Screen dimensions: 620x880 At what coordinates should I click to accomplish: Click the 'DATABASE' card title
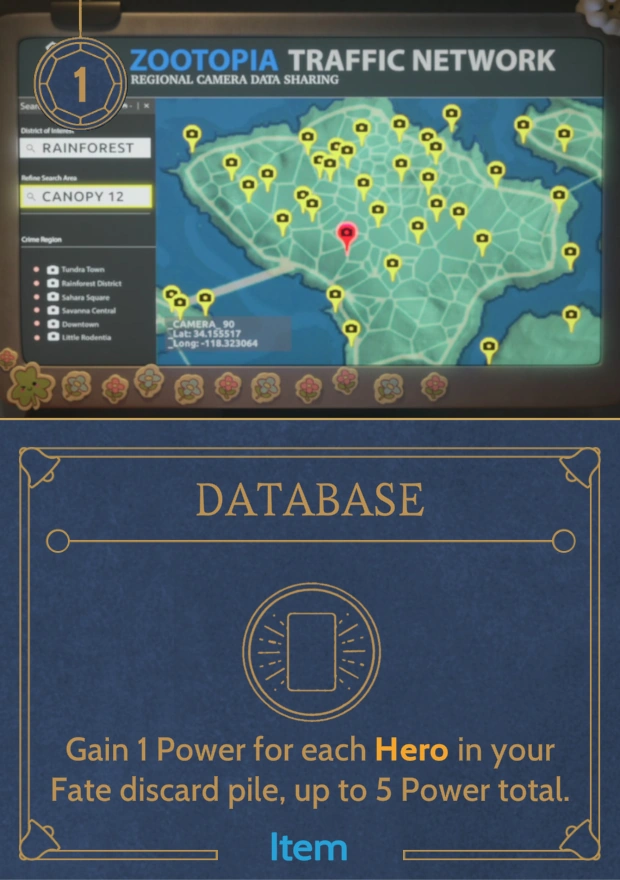[x=310, y=499]
